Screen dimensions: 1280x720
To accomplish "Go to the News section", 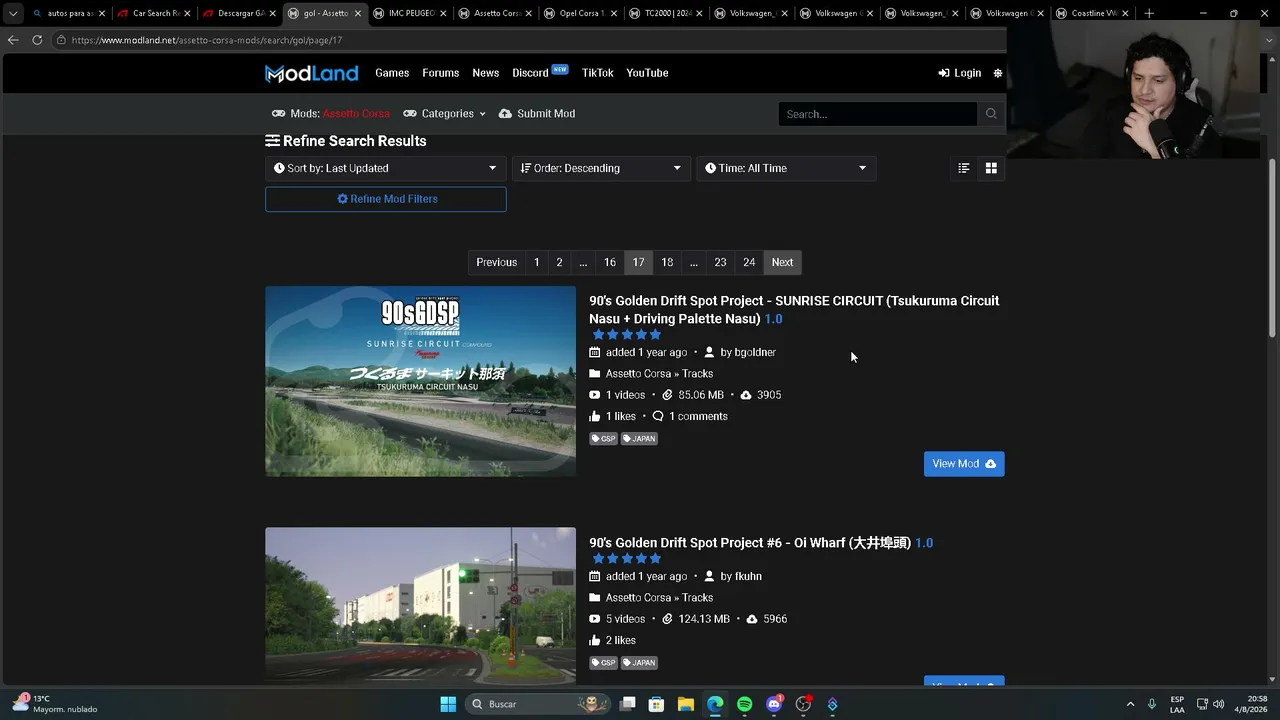I will [486, 73].
